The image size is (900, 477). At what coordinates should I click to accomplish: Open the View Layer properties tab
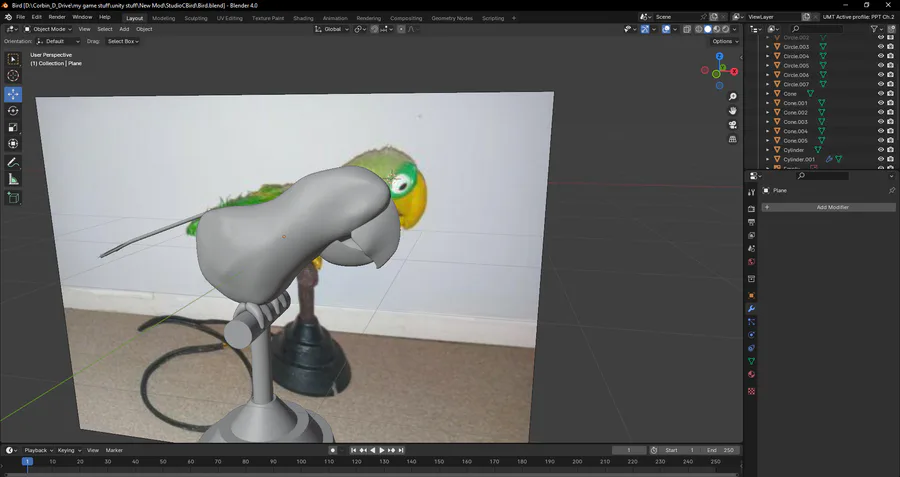[751, 235]
